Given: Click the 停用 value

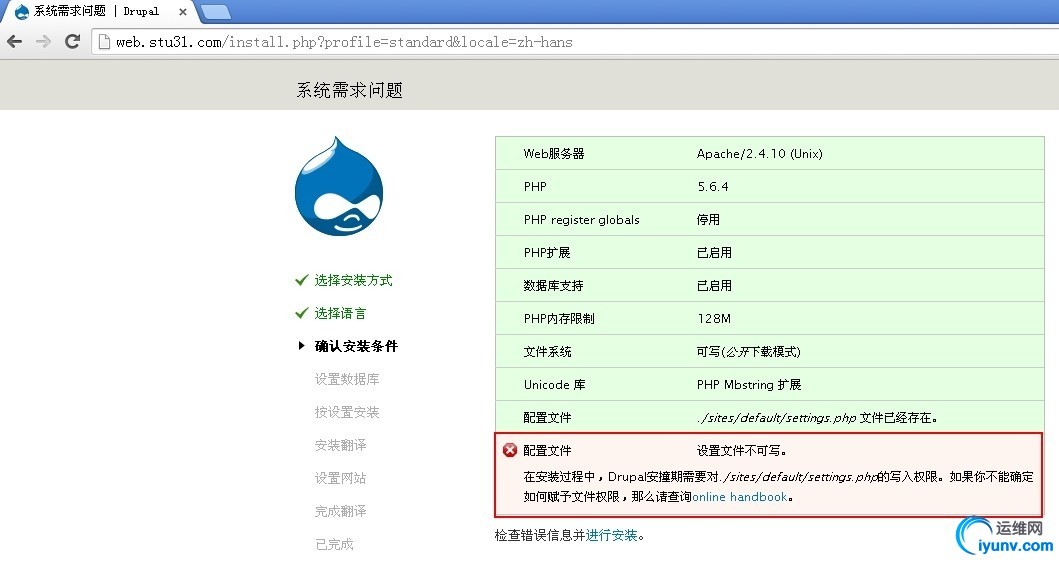Looking at the screenshot, I should pyautogui.click(x=708, y=220).
